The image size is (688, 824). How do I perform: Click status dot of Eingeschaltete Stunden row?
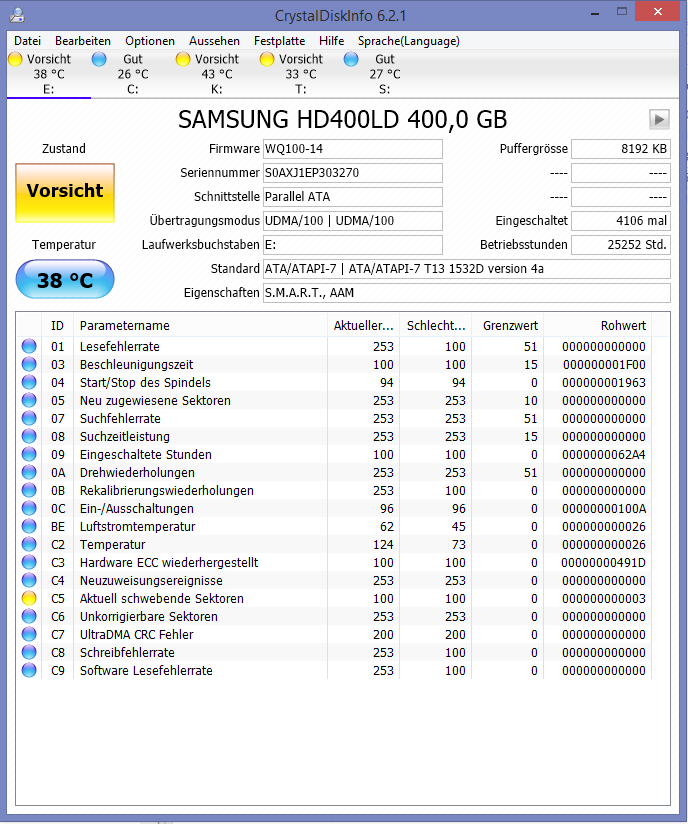click(29, 454)
